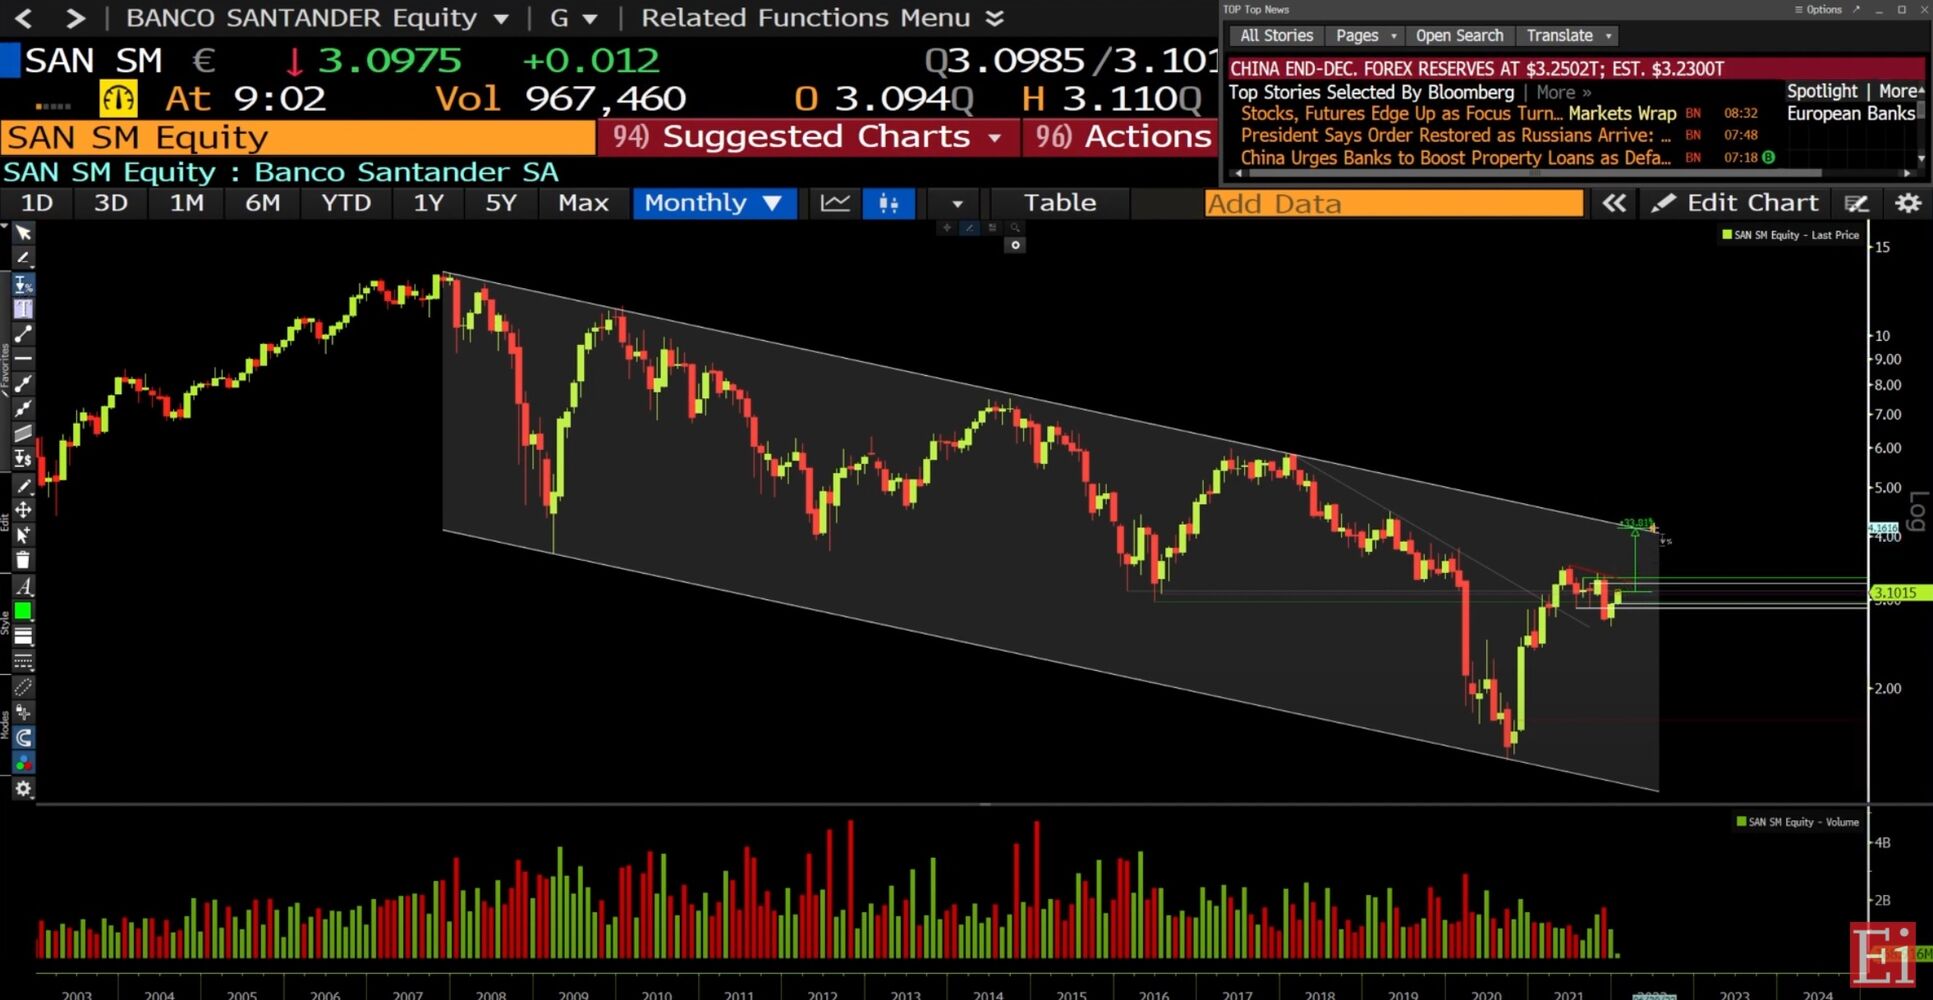Collapse the panel with the double-chevron button
The image size is (1933, 1000).
[x=1614, y=203]
